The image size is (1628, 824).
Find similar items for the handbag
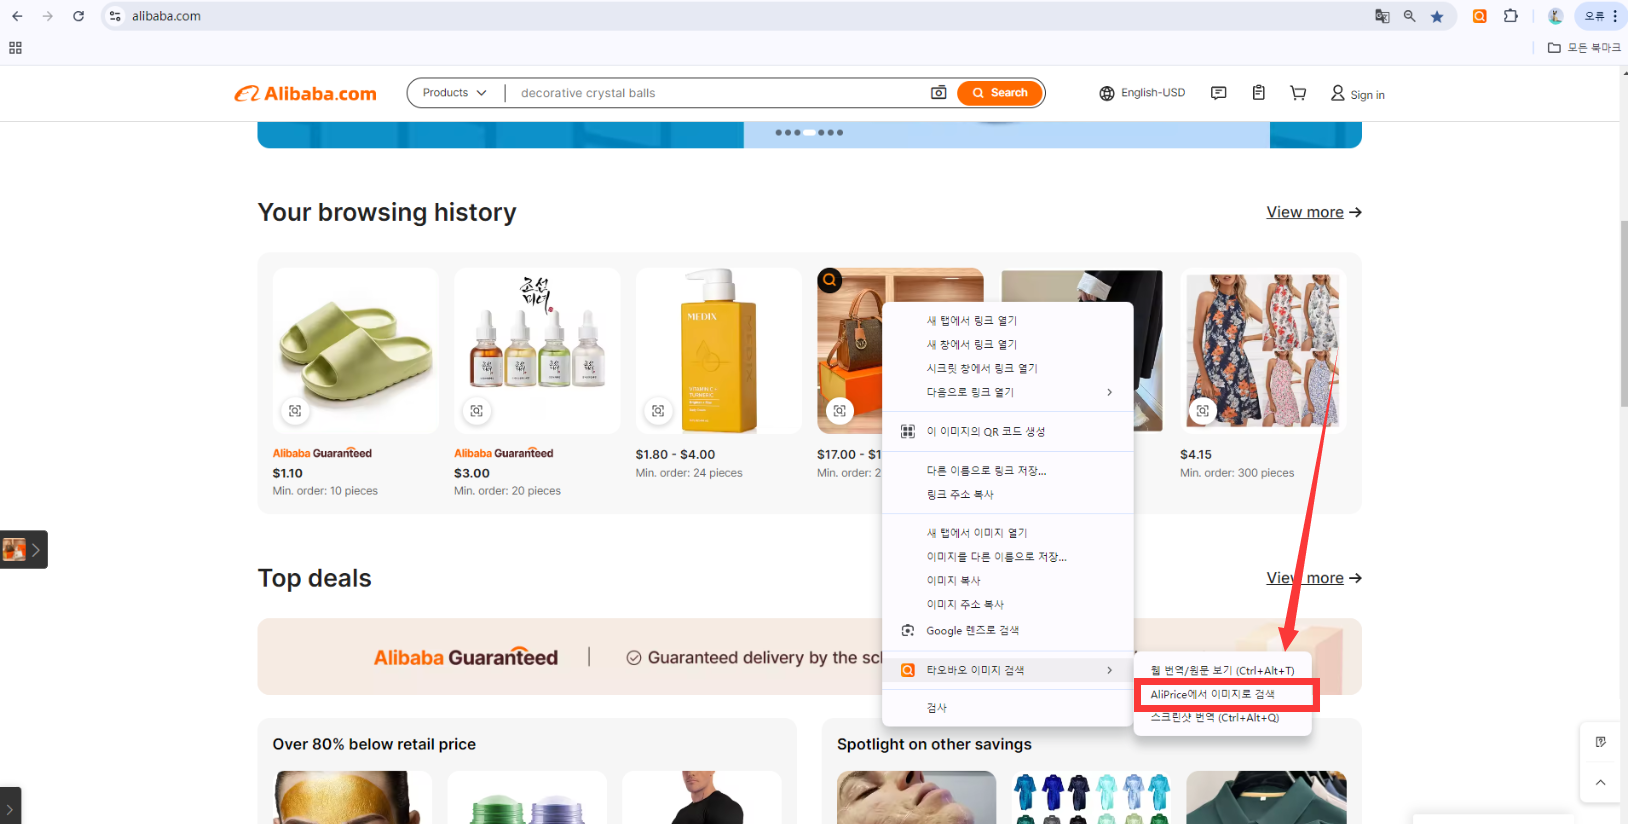pyautogui.click(x=840, y=411)
